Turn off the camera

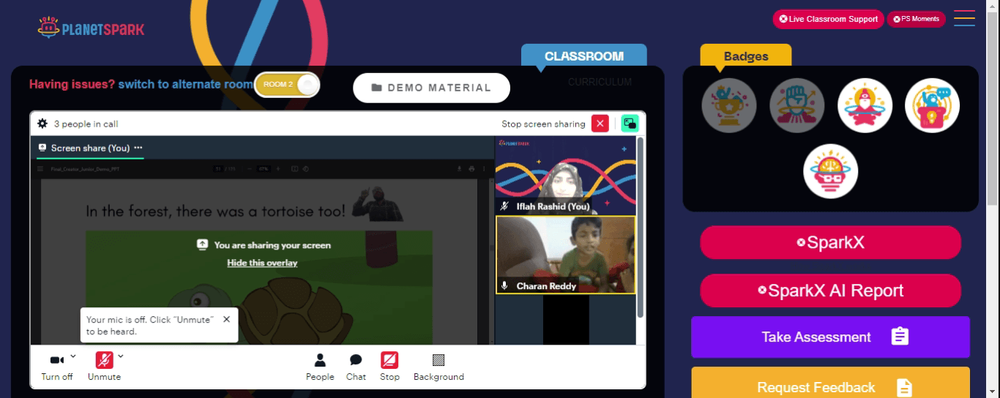[57, 367]
